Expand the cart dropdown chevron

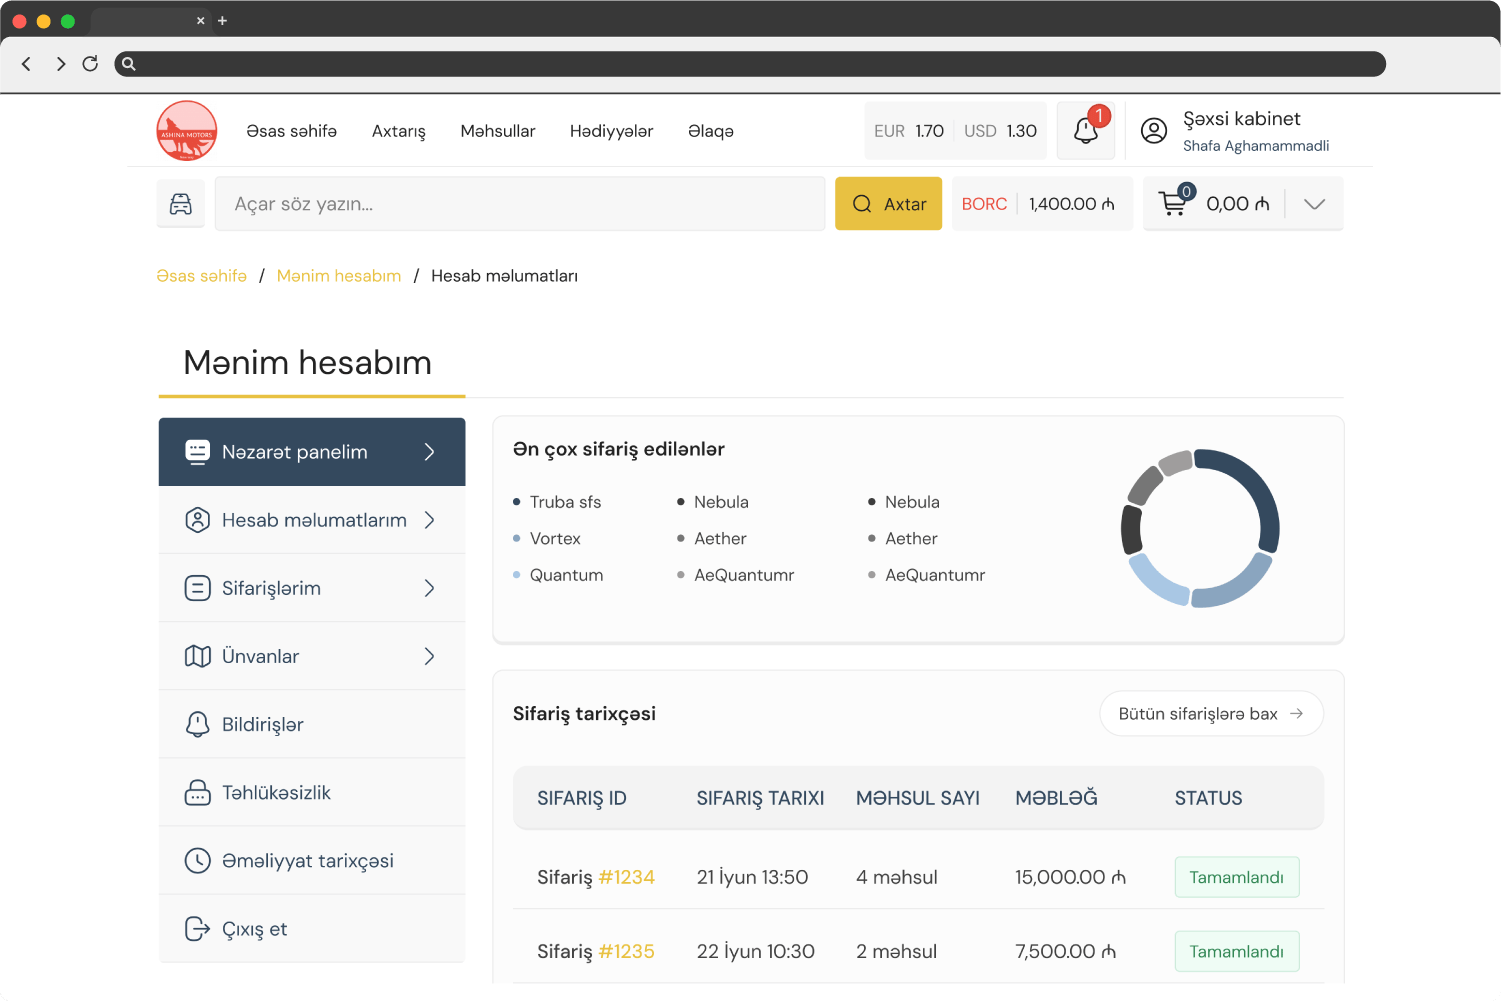click(x=1313, y=203)
